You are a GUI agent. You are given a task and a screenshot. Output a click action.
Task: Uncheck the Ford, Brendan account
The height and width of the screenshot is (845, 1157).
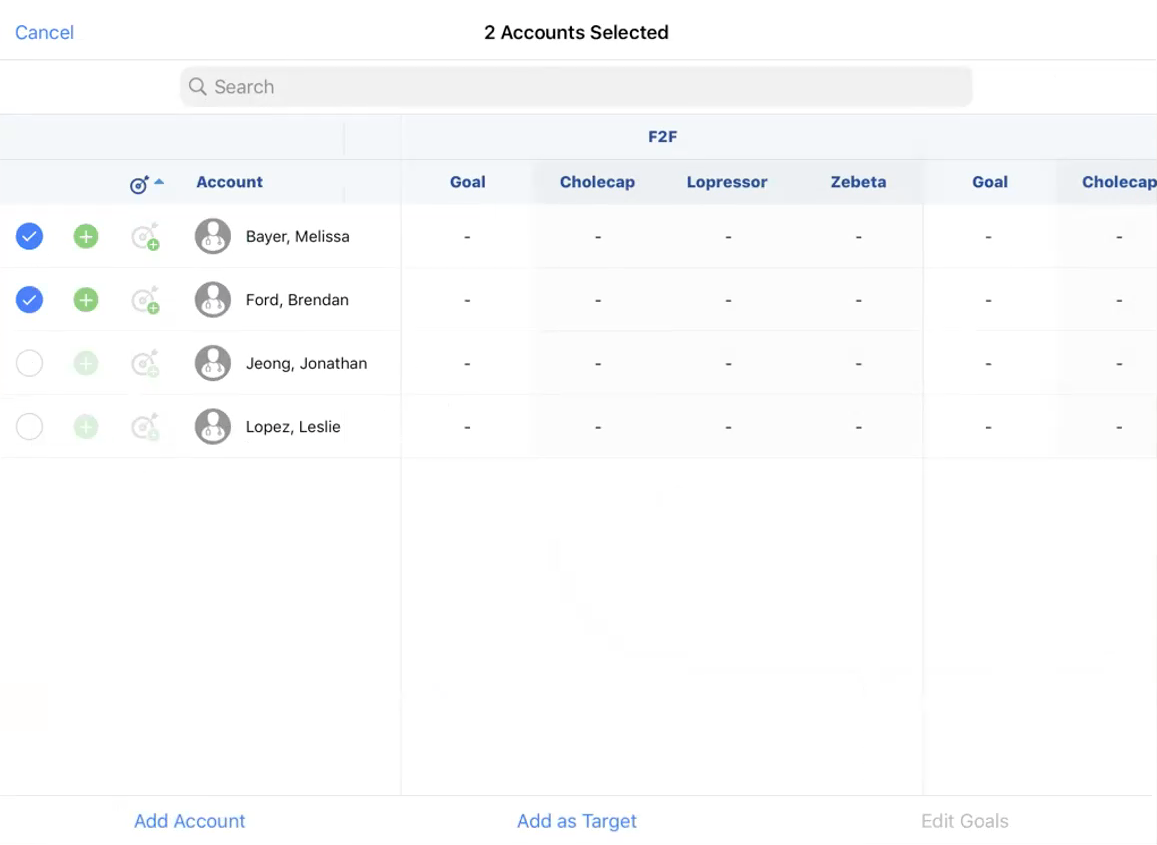tap(30, 300)
